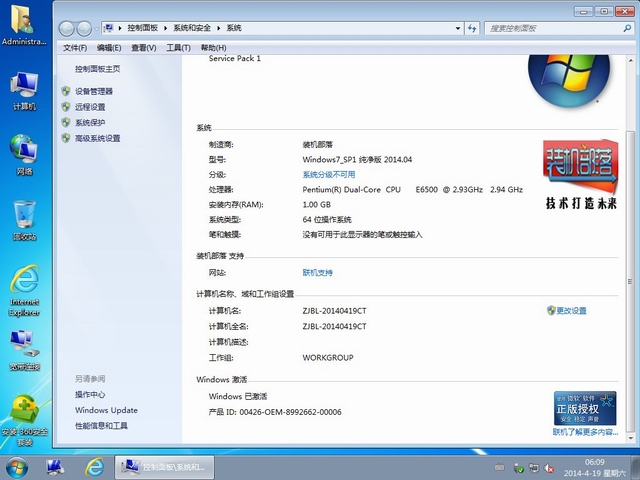
Task: Expand the arrow after 系统和安全 in the breadcrumb
Action: pos(218,28)
